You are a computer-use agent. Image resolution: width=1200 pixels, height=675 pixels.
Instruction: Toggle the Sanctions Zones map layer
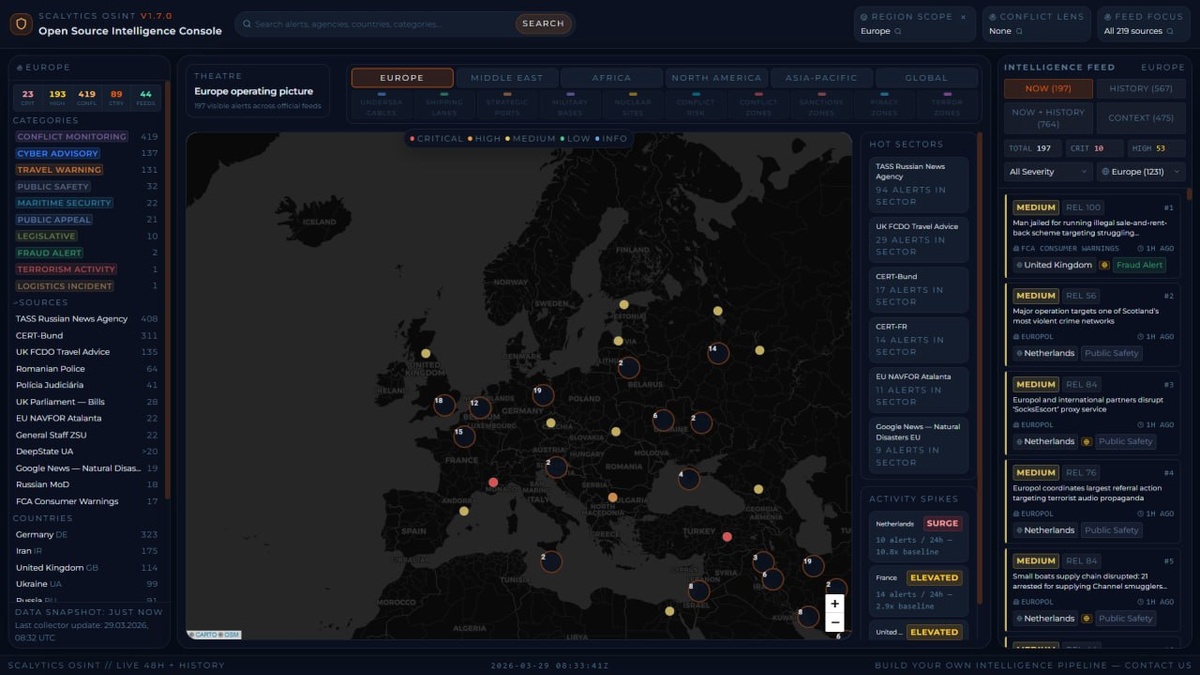click(x=821, y=105)
